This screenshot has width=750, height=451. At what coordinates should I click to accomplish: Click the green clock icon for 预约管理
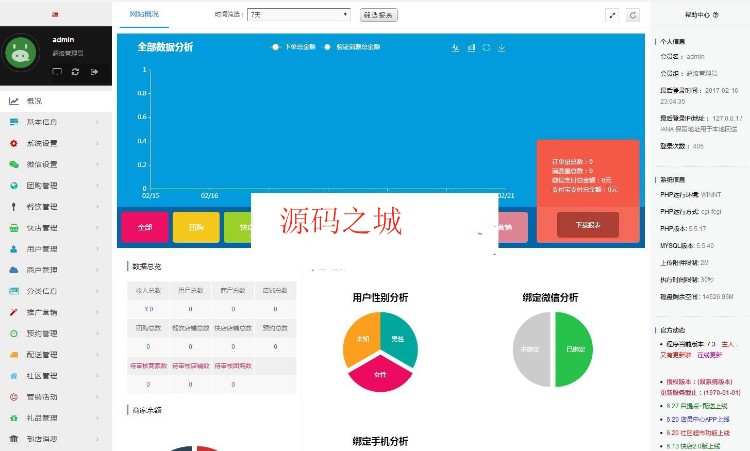coord(14,333)
